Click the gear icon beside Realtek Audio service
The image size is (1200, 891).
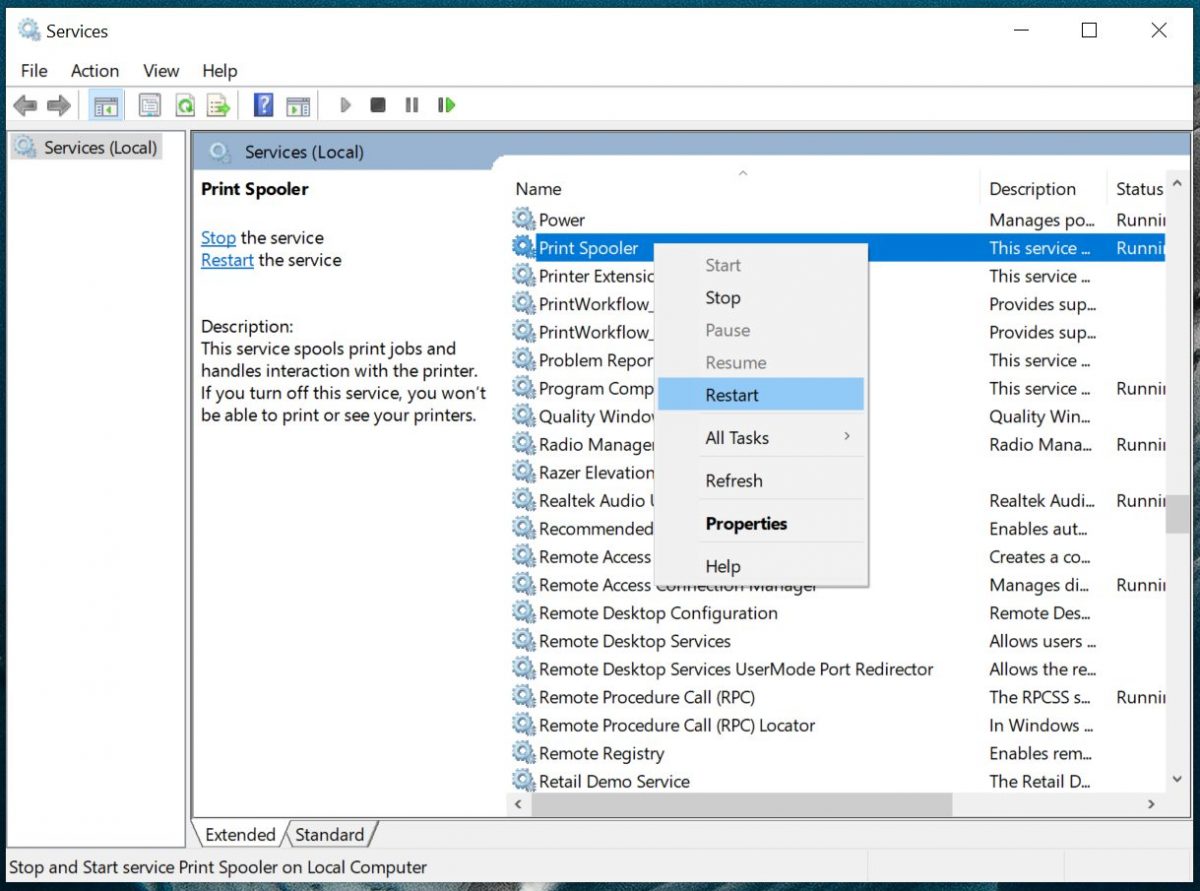[x=524, y=499]
